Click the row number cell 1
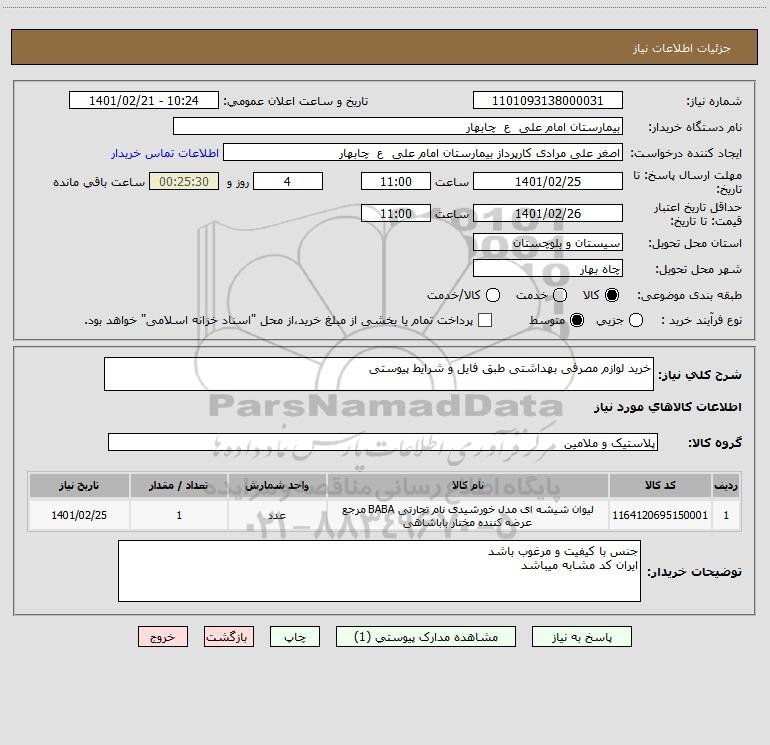This screenshot has height=745, width=770. (726, 515)
